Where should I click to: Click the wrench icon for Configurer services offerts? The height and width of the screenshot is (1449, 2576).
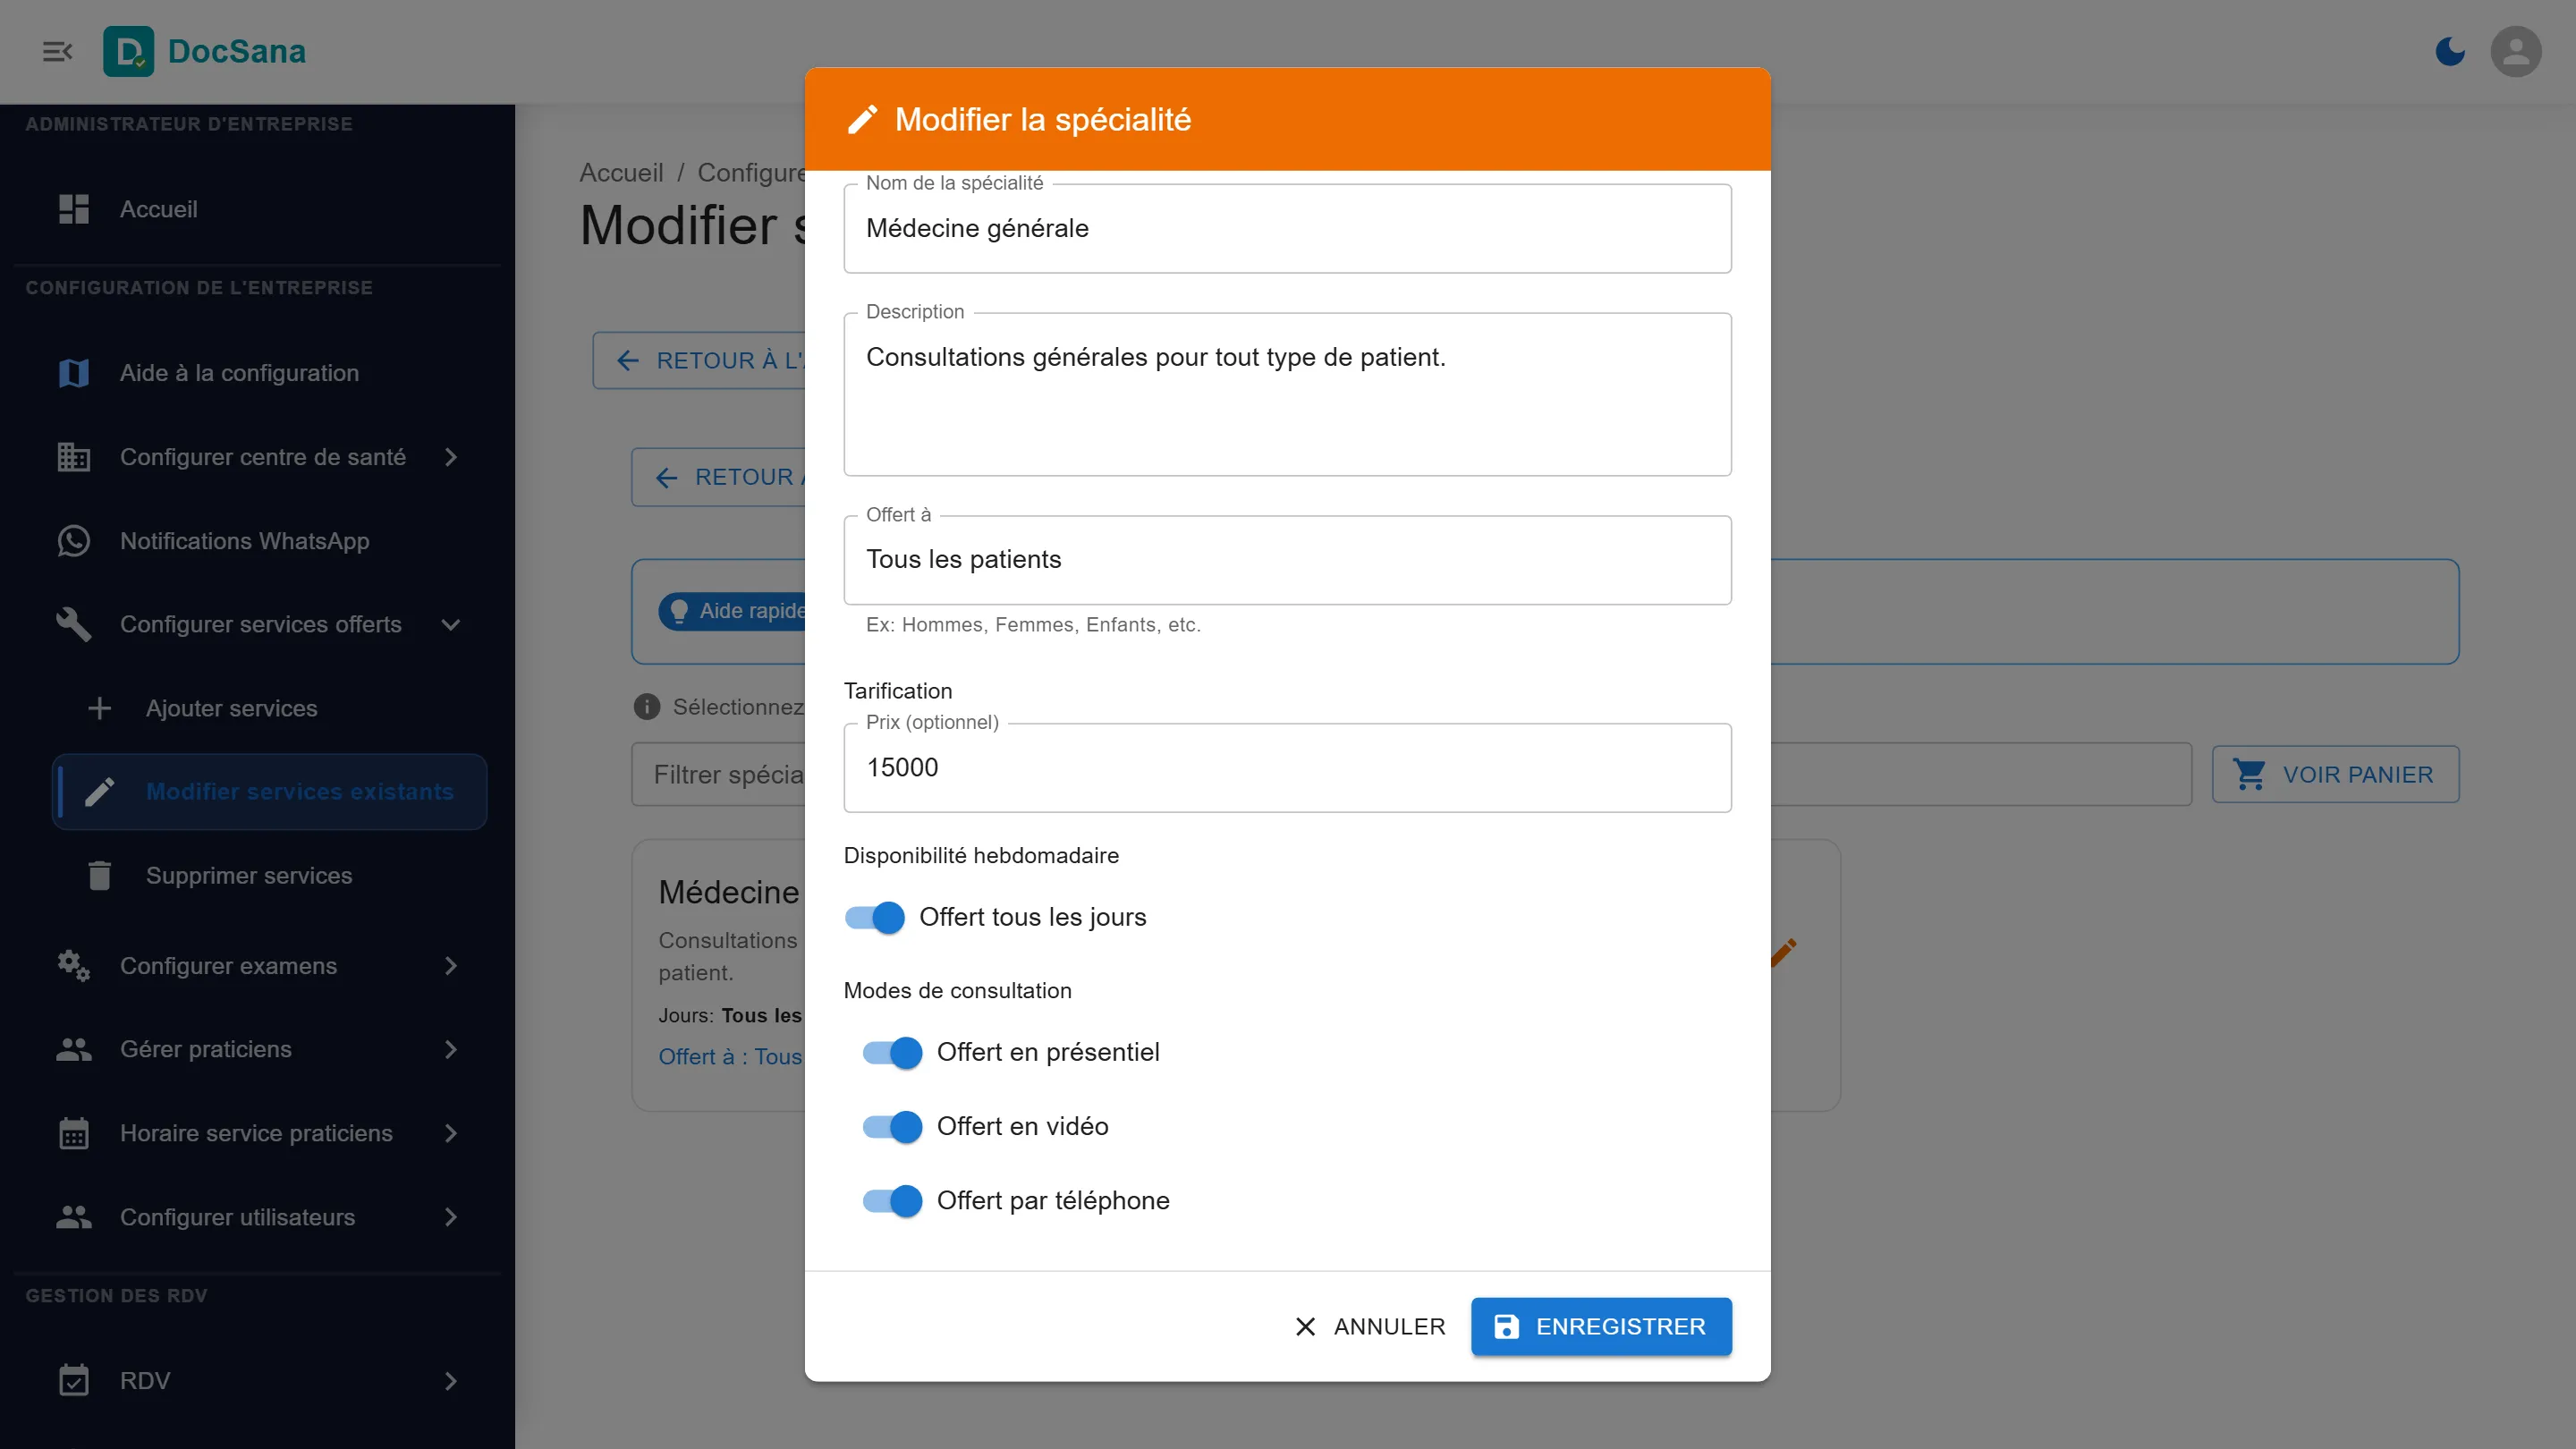pyautogui.click(x=74, y=624)
